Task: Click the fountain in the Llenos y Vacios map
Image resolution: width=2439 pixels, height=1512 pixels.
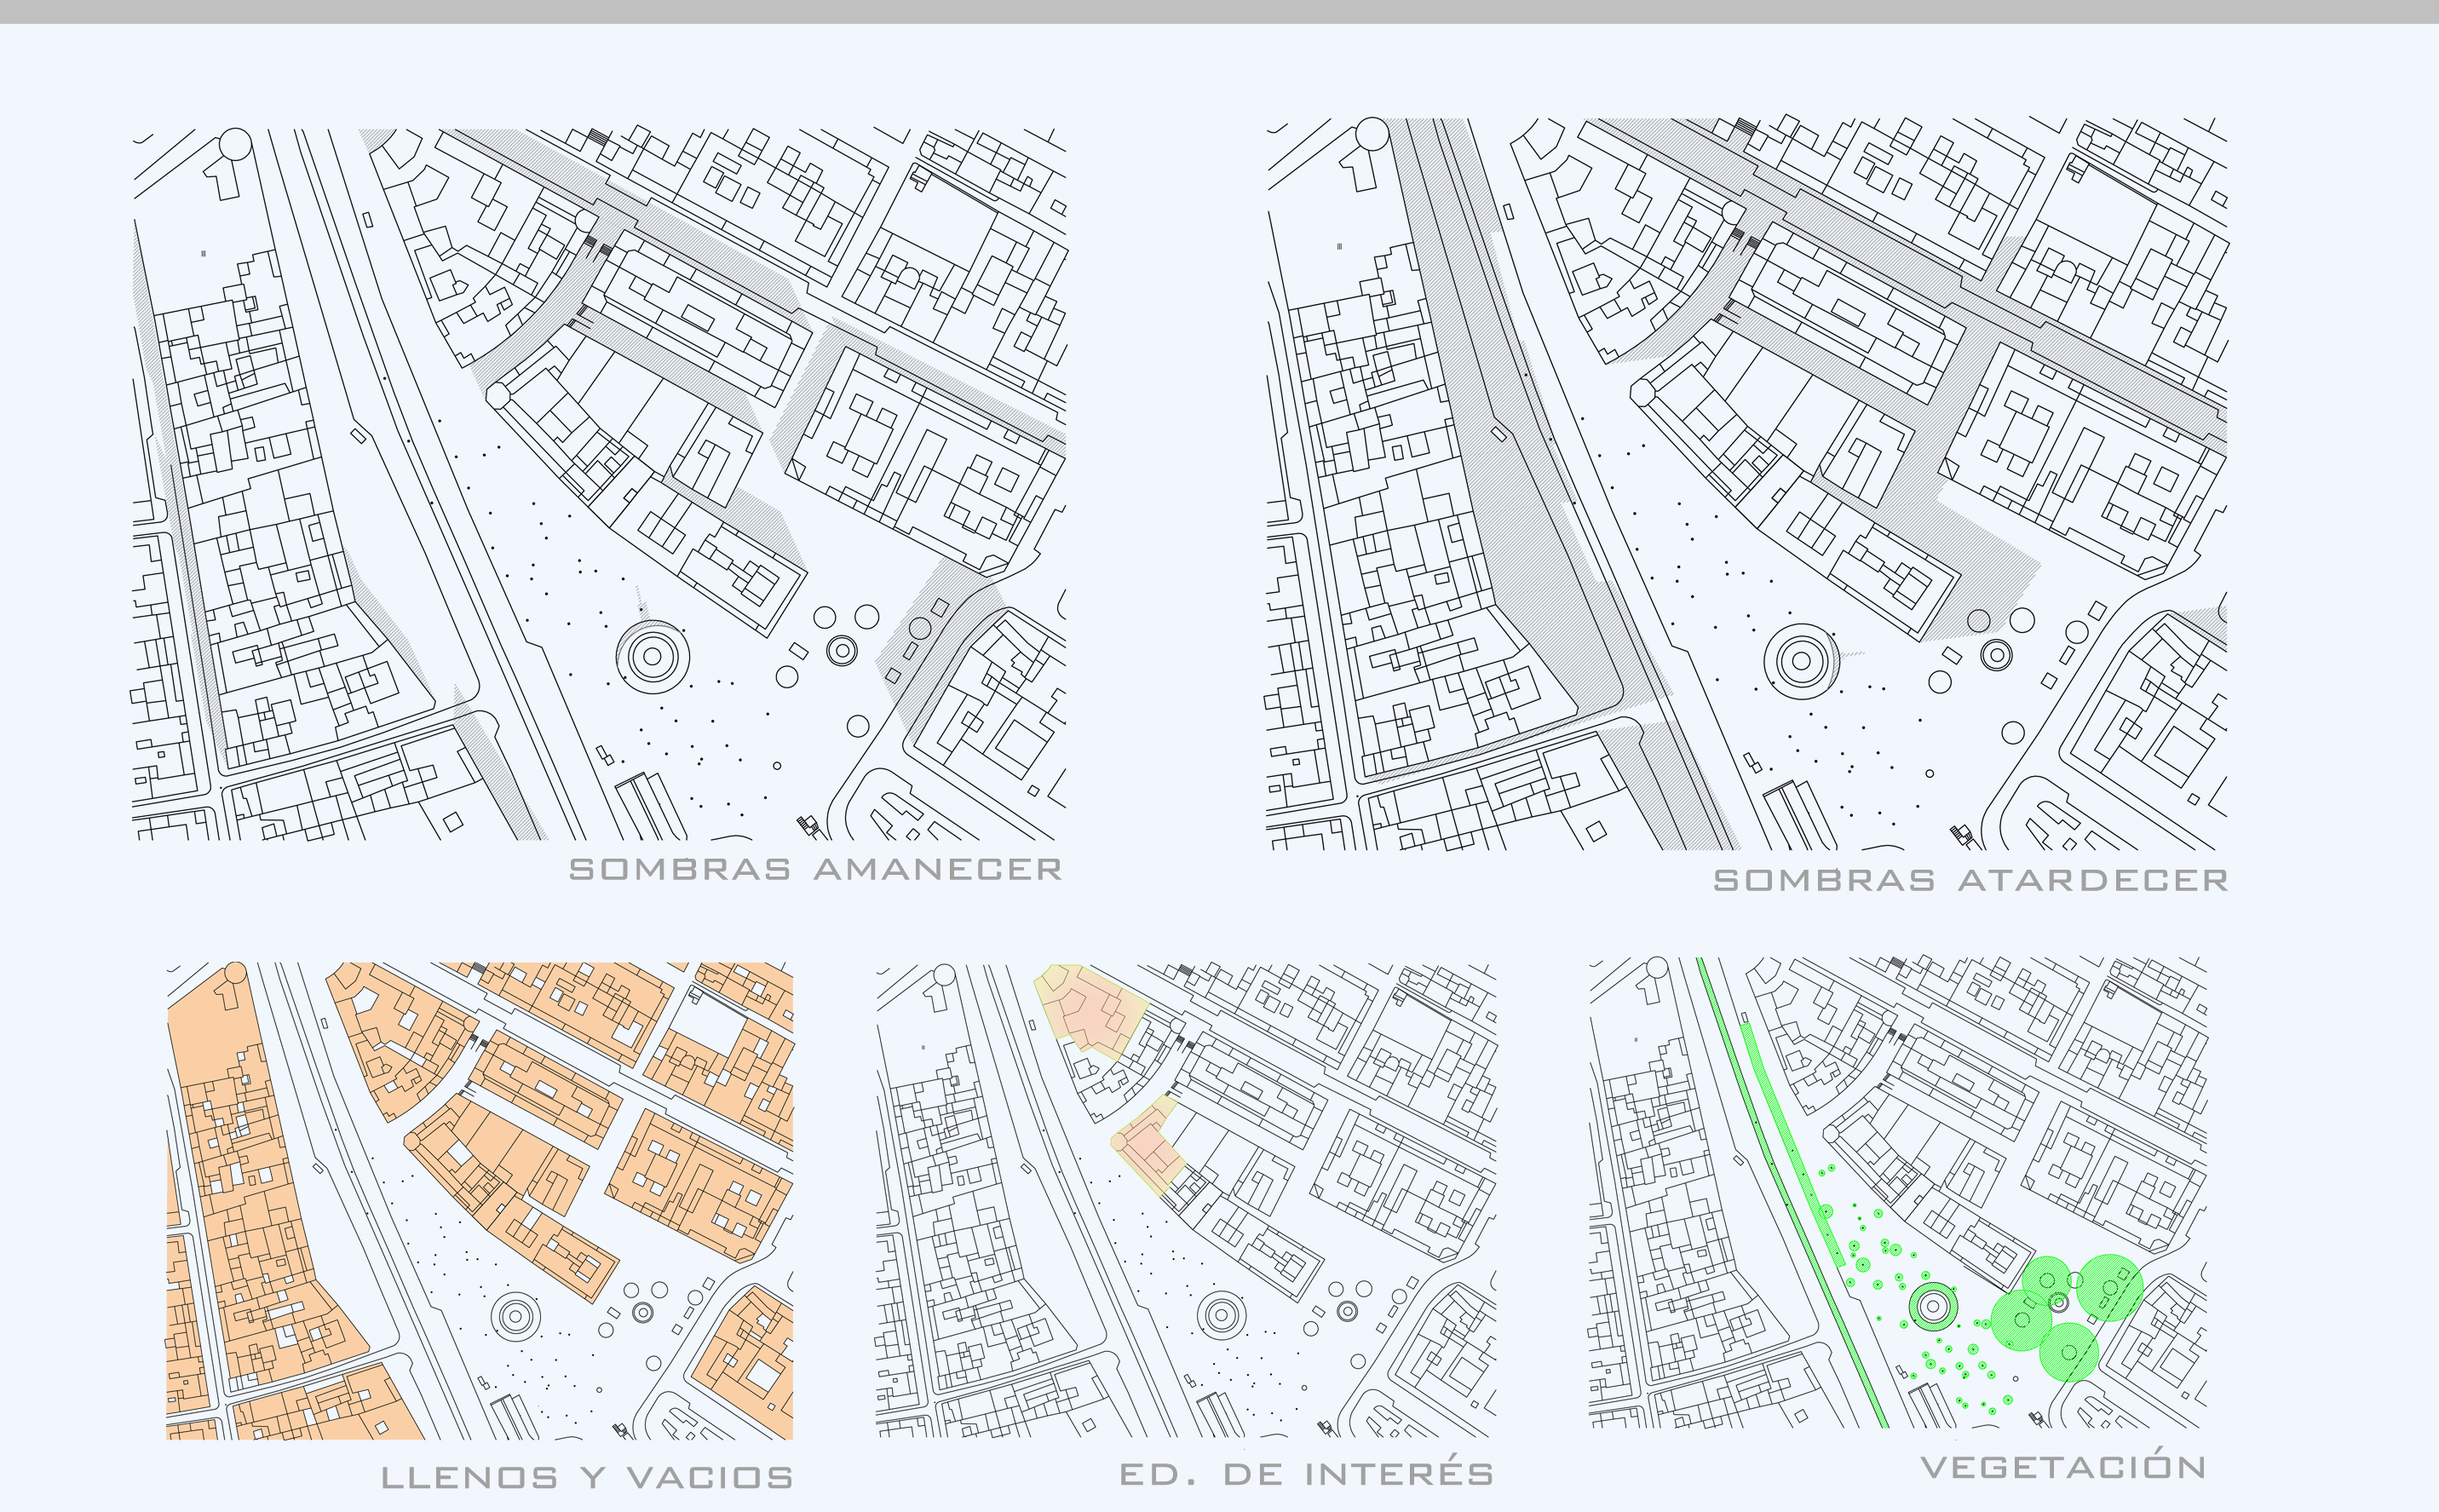Action: coord(516,1316)
